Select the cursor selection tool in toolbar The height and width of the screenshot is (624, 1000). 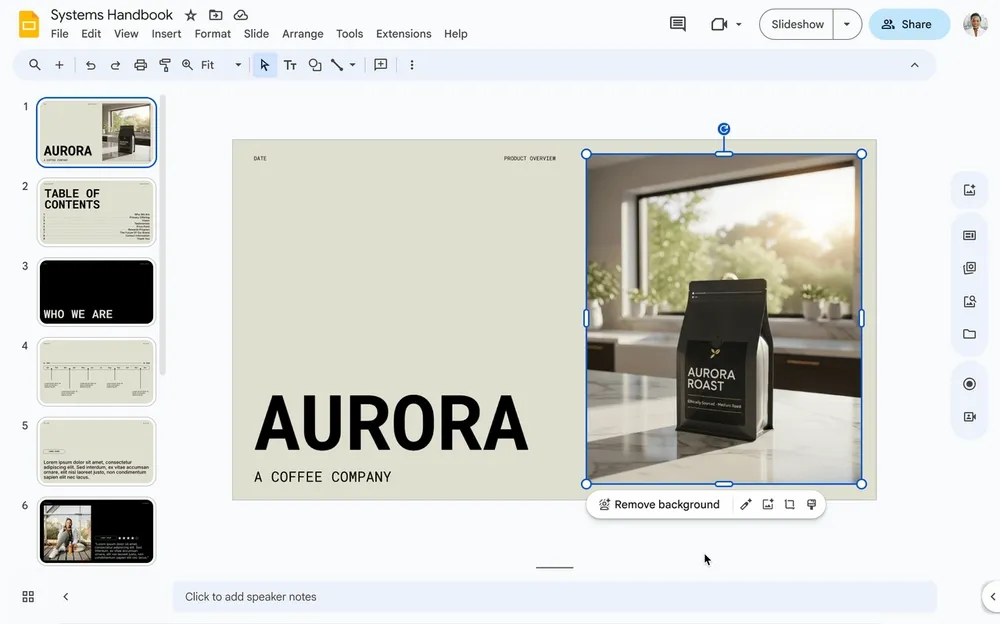click(x=264, y=64)
